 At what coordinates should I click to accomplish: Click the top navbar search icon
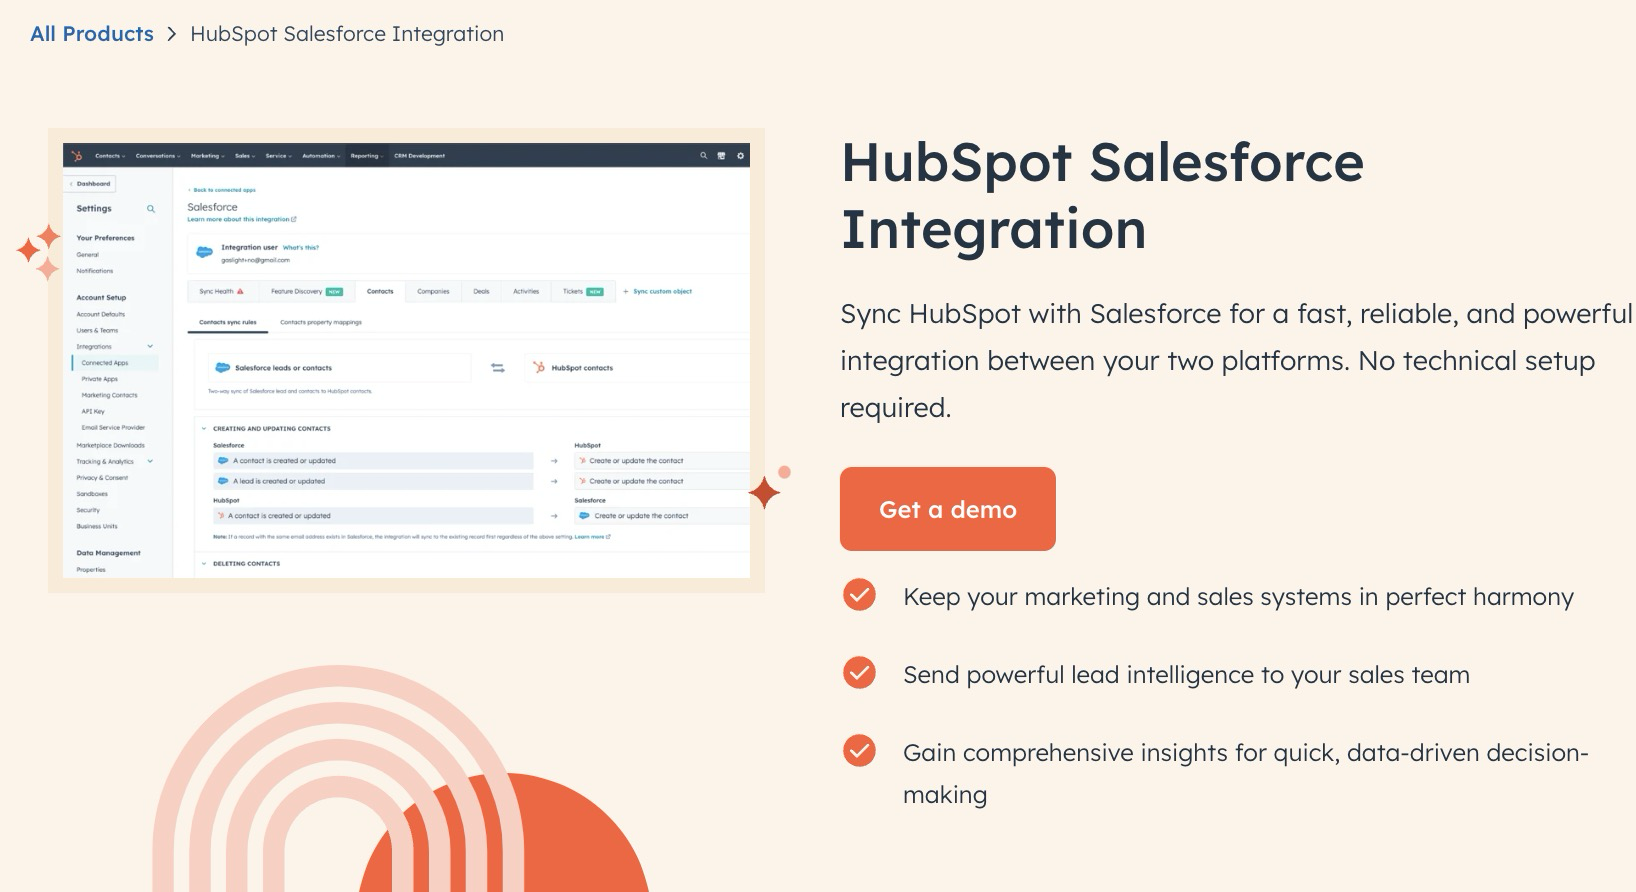click(x=703, y=156)
